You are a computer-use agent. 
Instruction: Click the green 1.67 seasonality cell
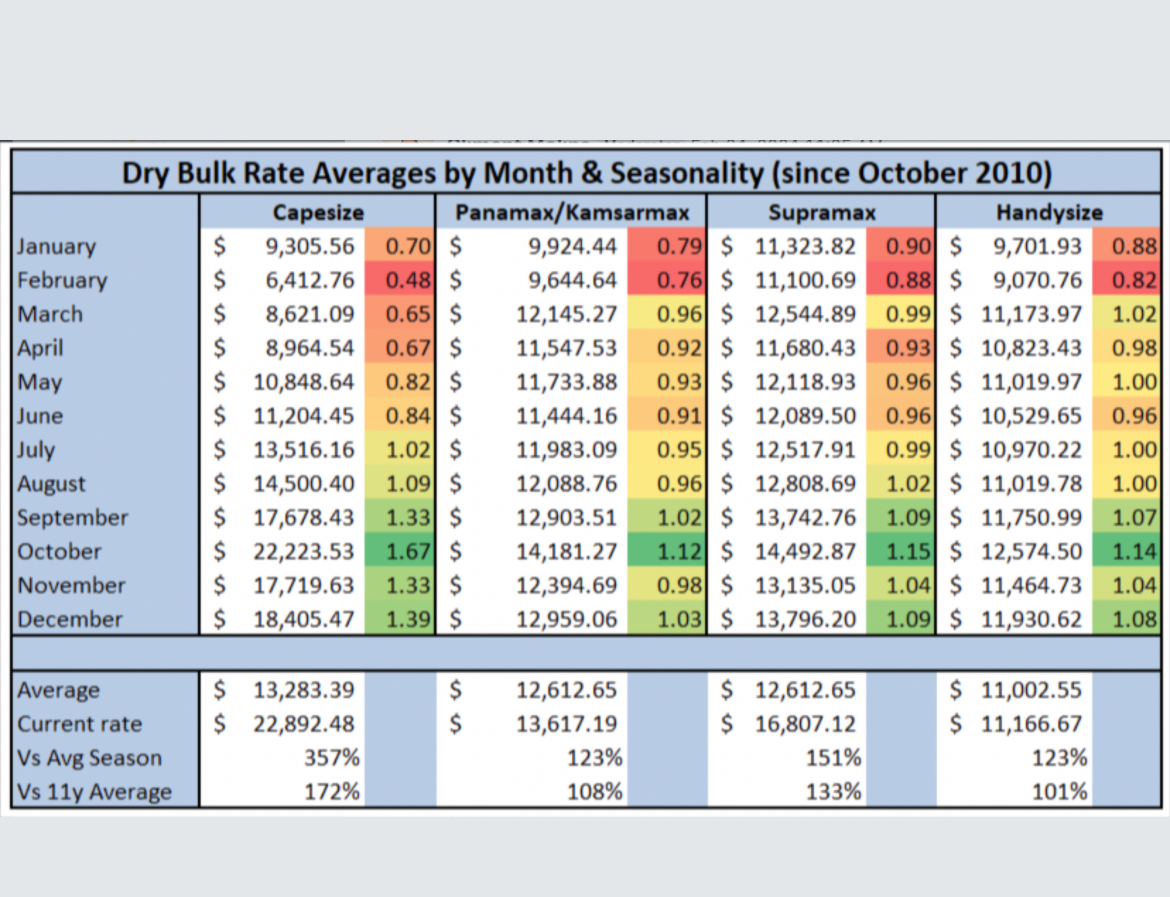401,552
